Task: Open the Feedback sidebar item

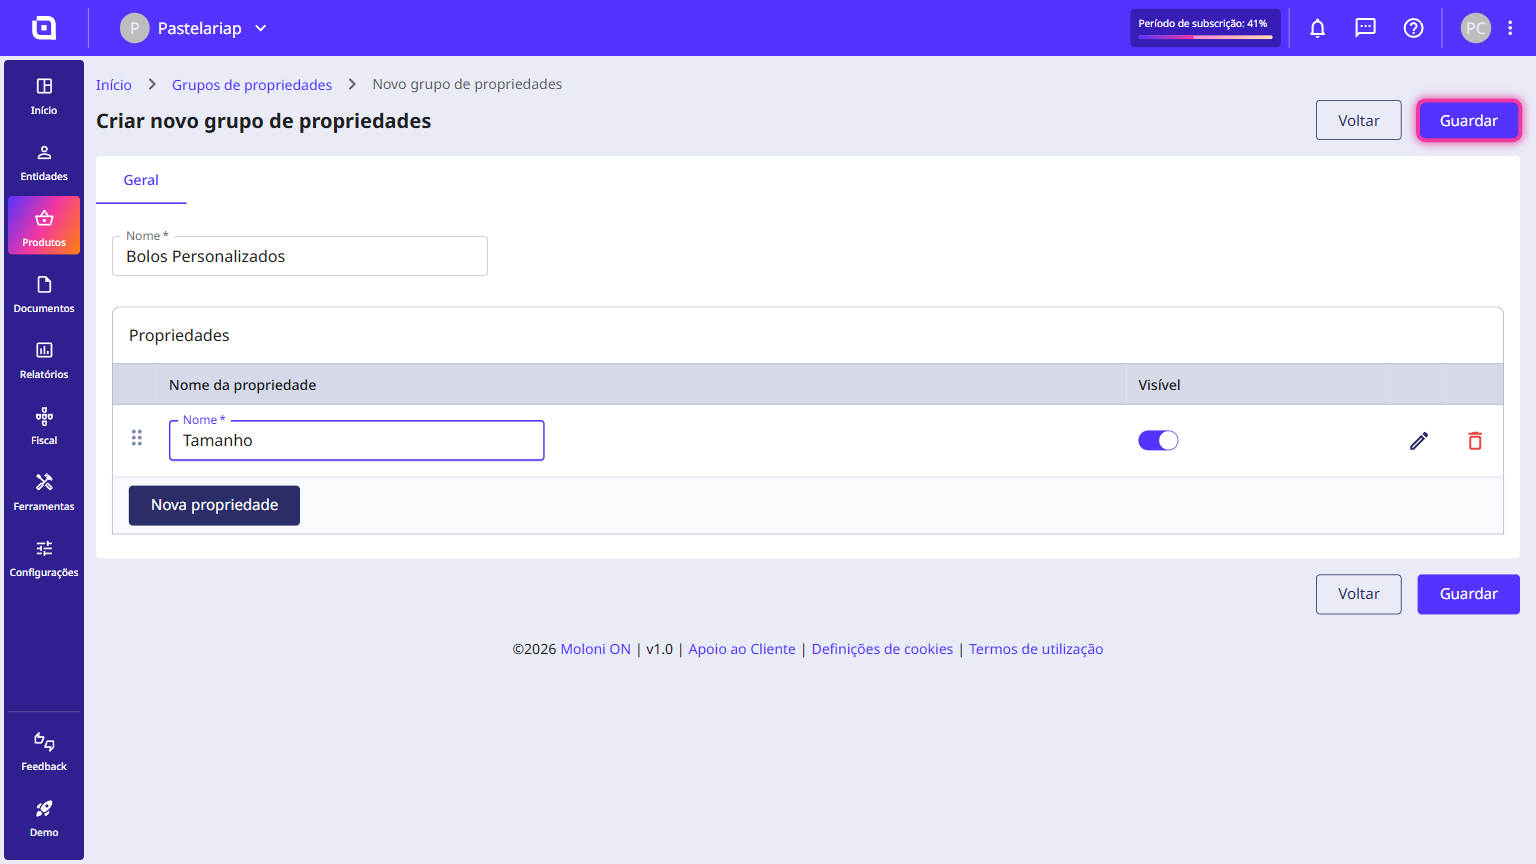Action: click(44, 752)
